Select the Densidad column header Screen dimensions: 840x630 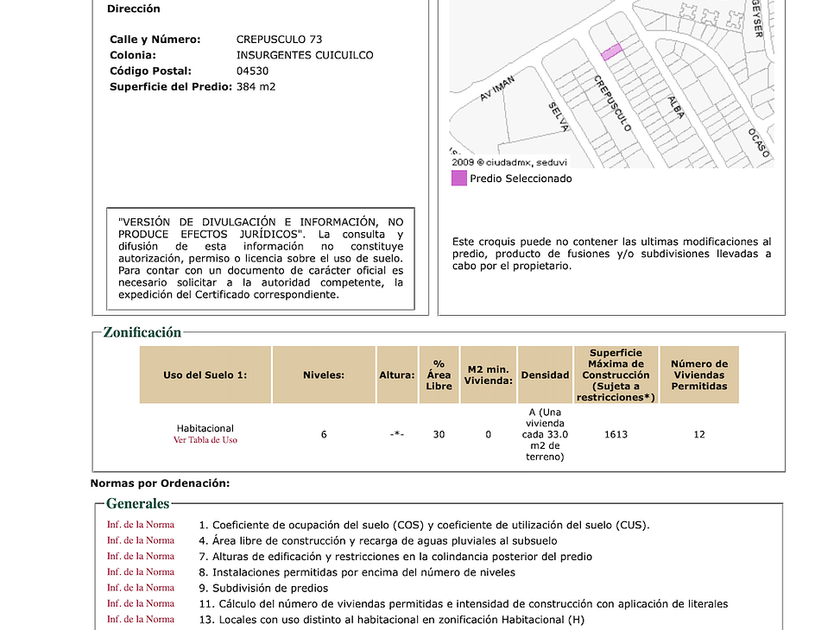coord(545,375)
